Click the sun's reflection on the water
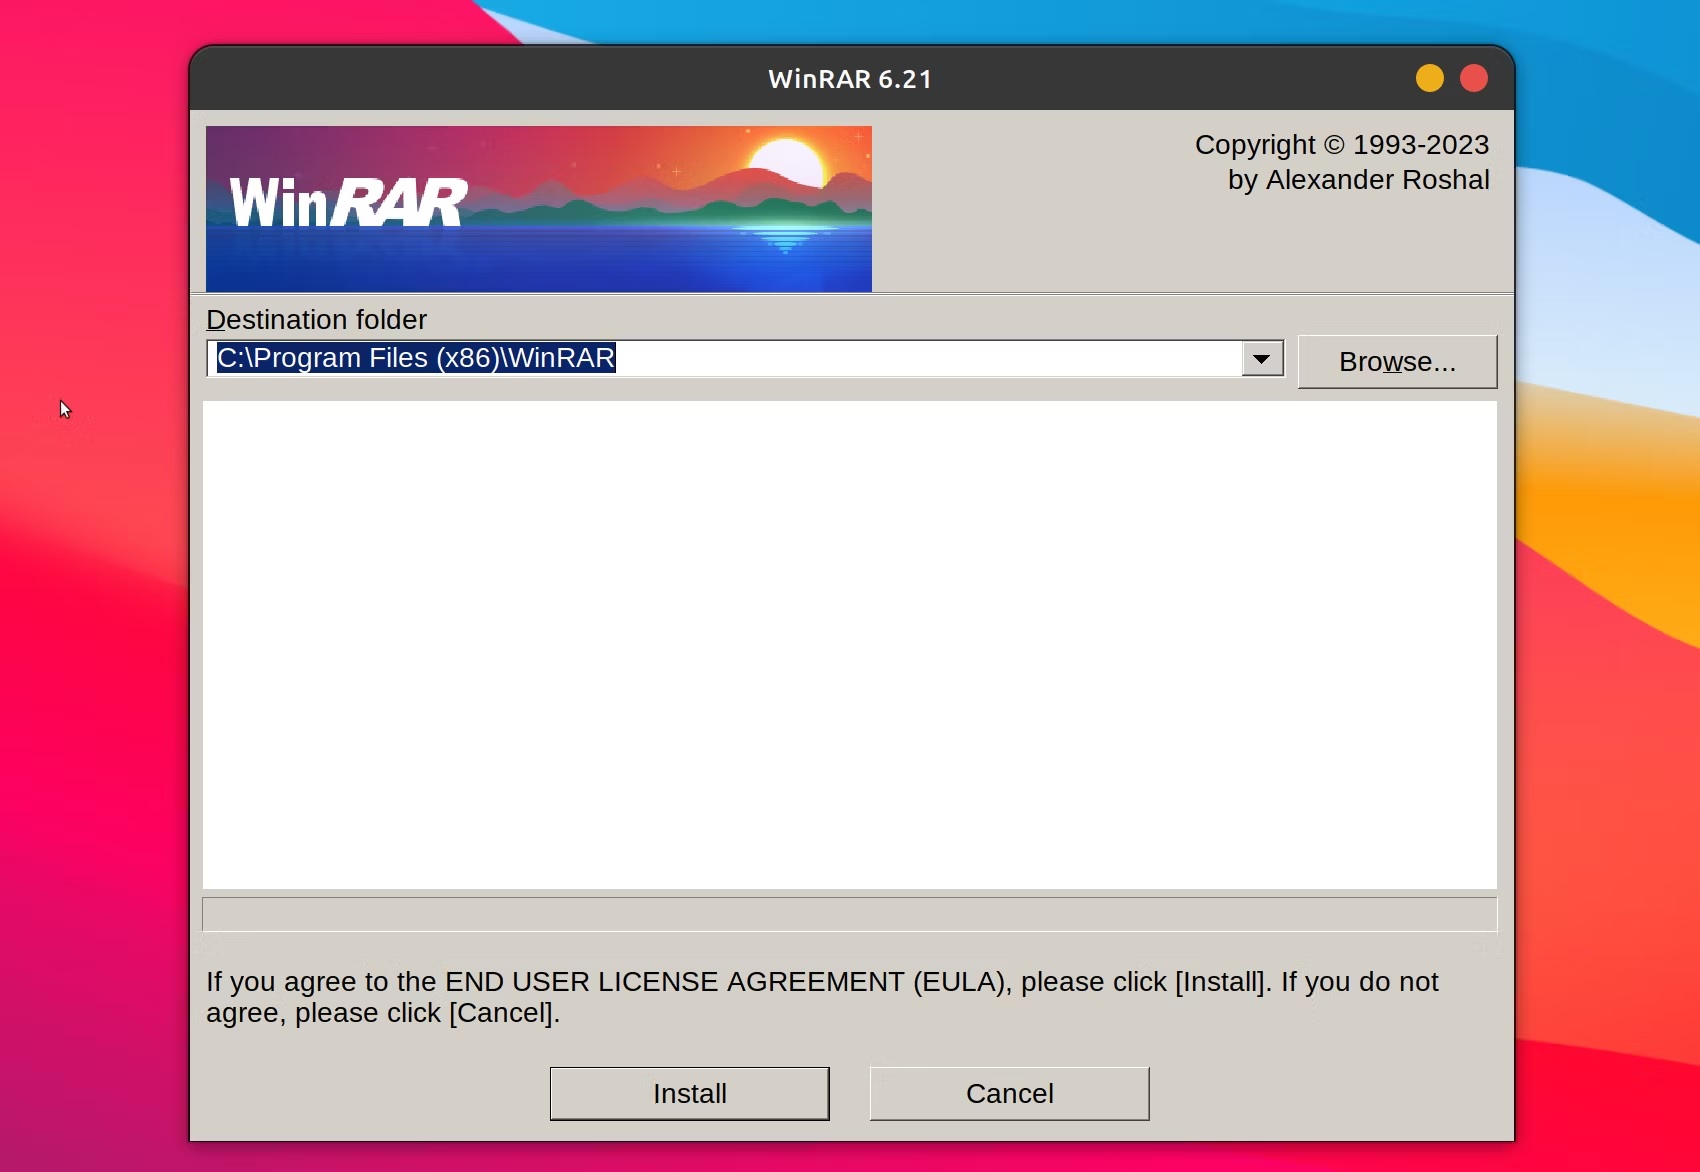Image resolution: width=1700 pixels, height=1172 pixels. [786, 240]
